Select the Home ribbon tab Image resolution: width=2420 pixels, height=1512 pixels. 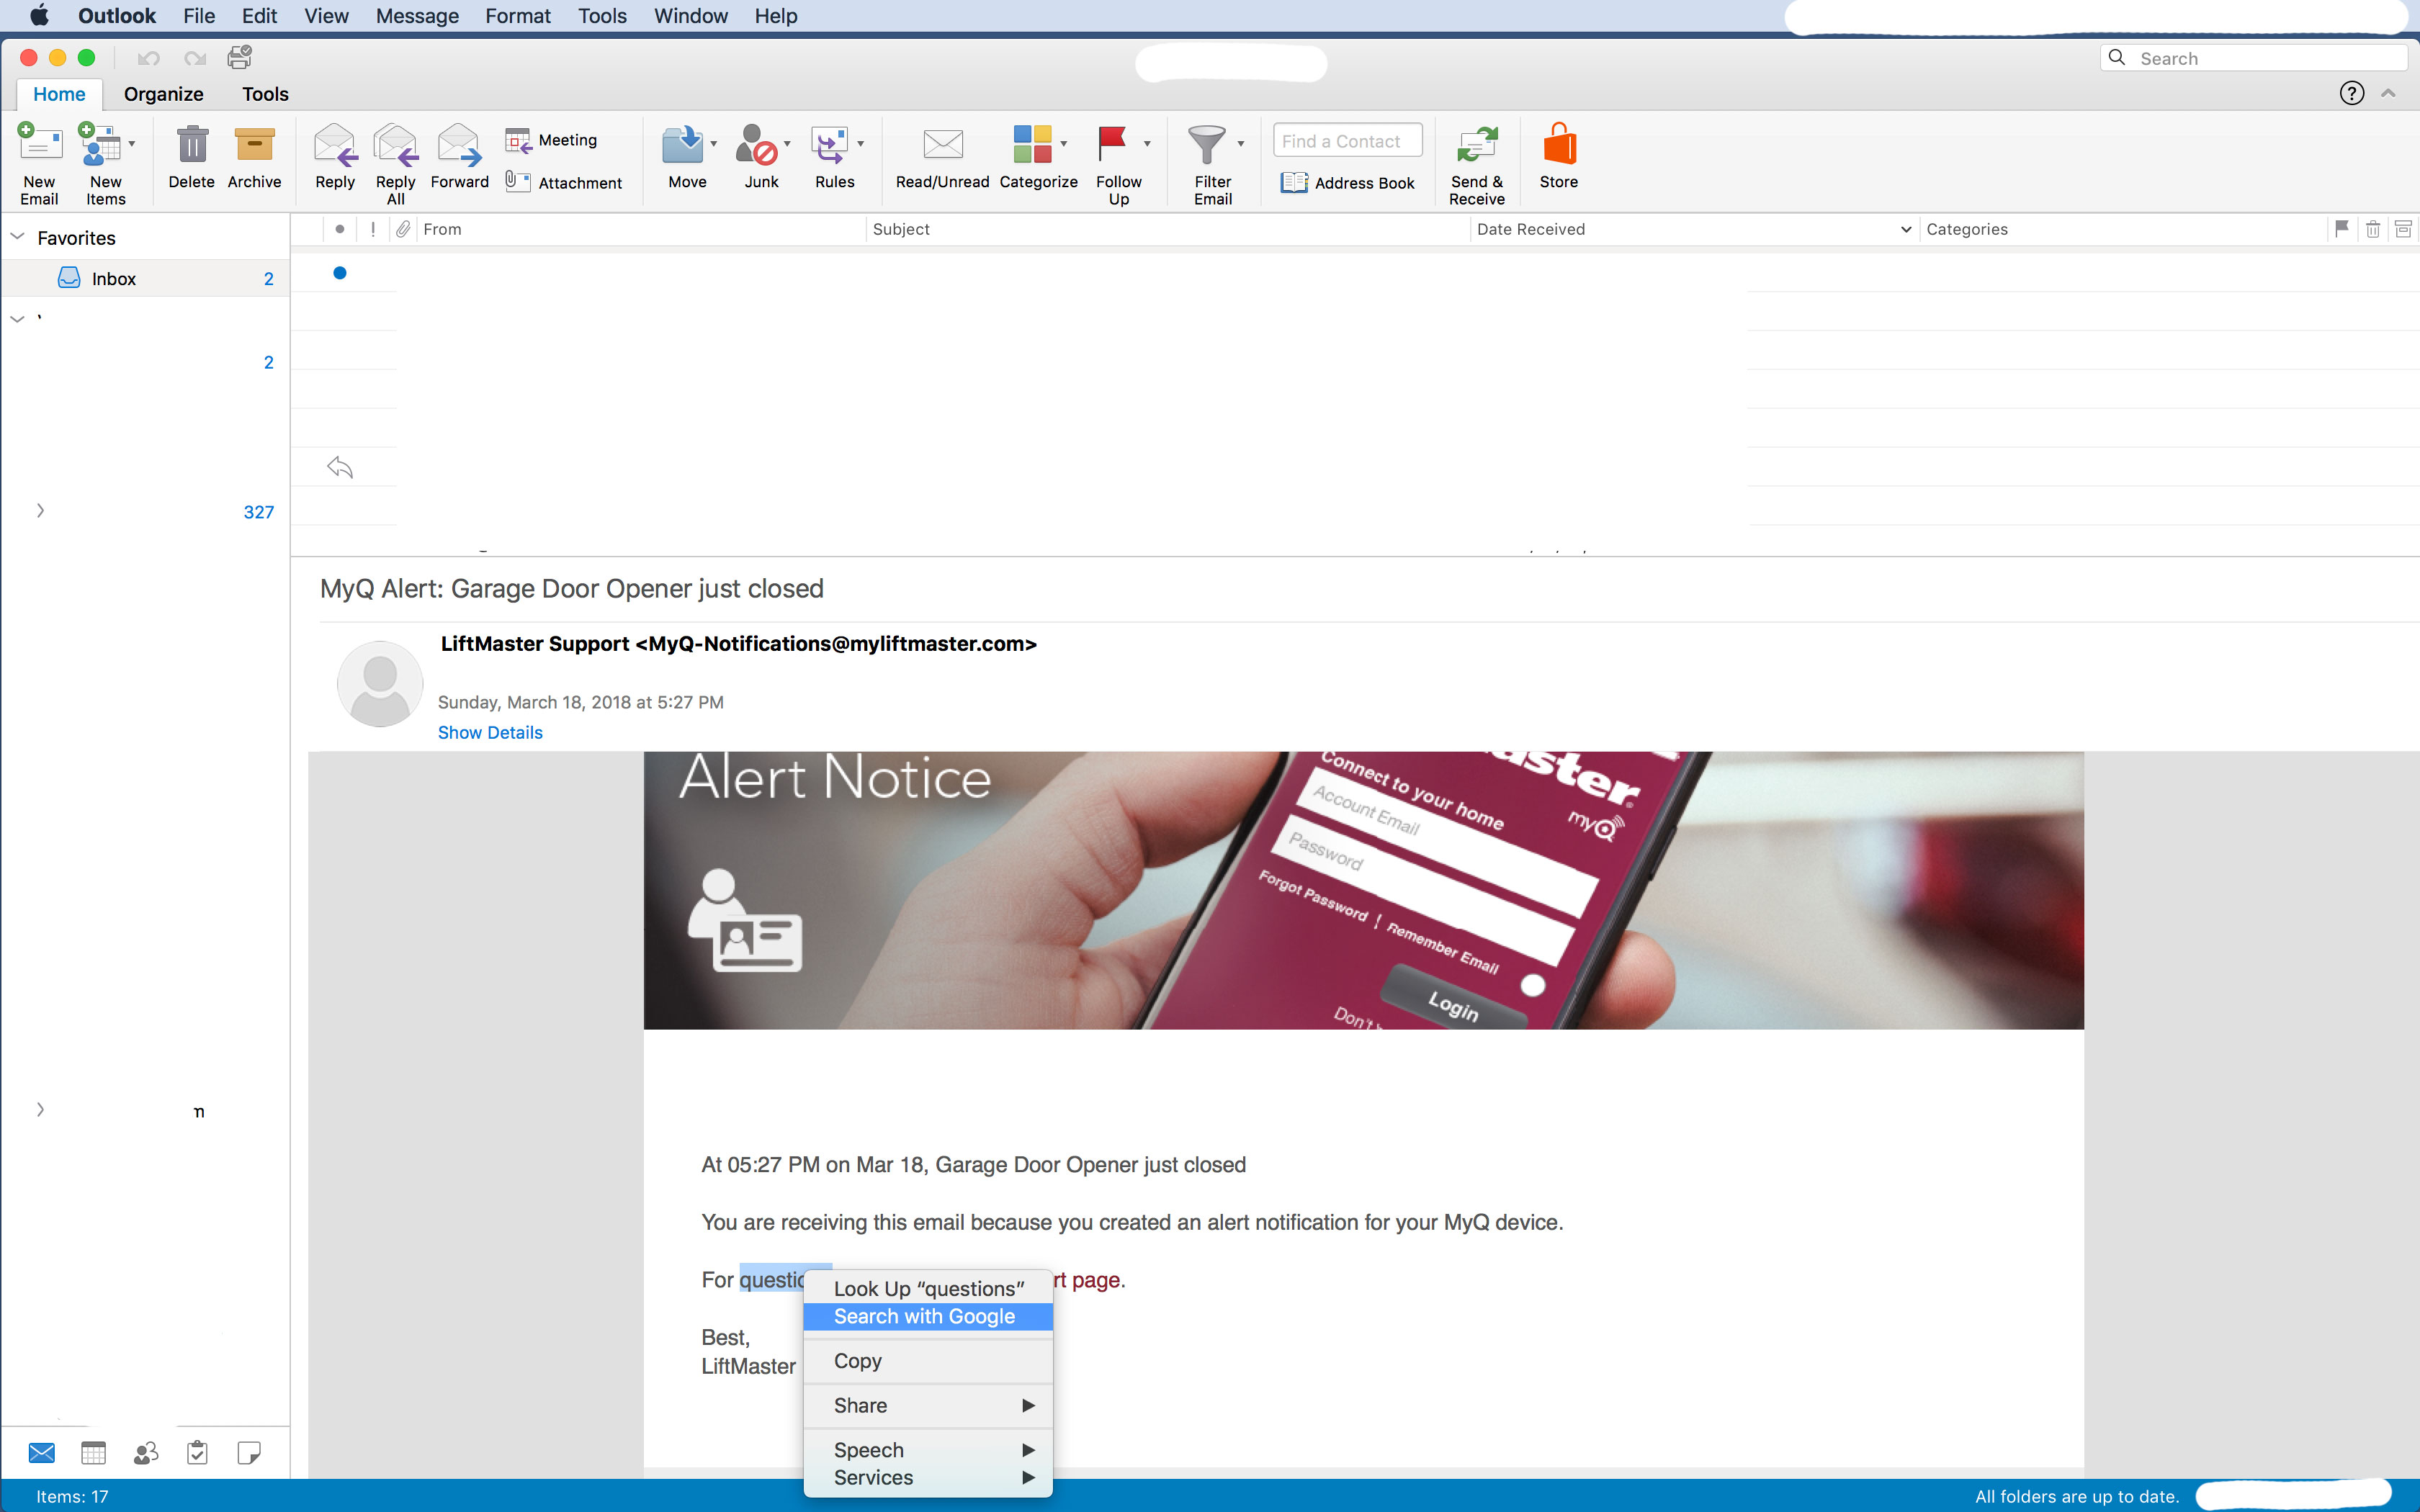click(x=59, y=94)
